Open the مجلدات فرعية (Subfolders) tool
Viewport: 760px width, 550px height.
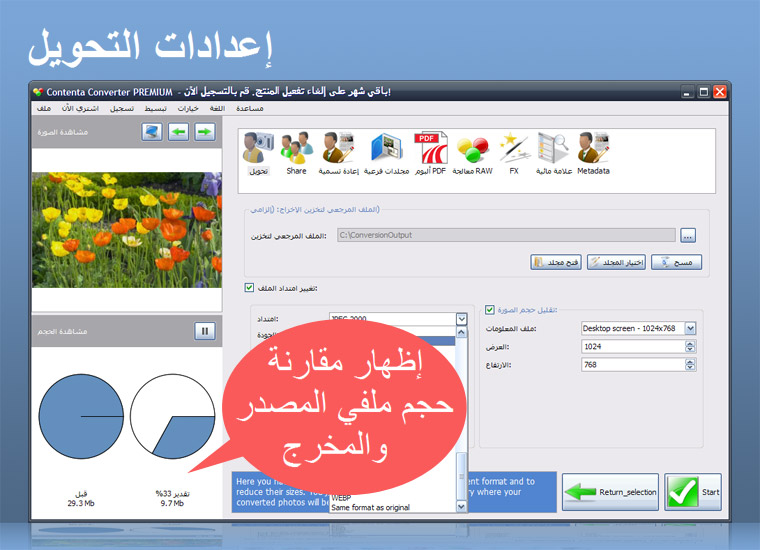click(x=386, y=153)
